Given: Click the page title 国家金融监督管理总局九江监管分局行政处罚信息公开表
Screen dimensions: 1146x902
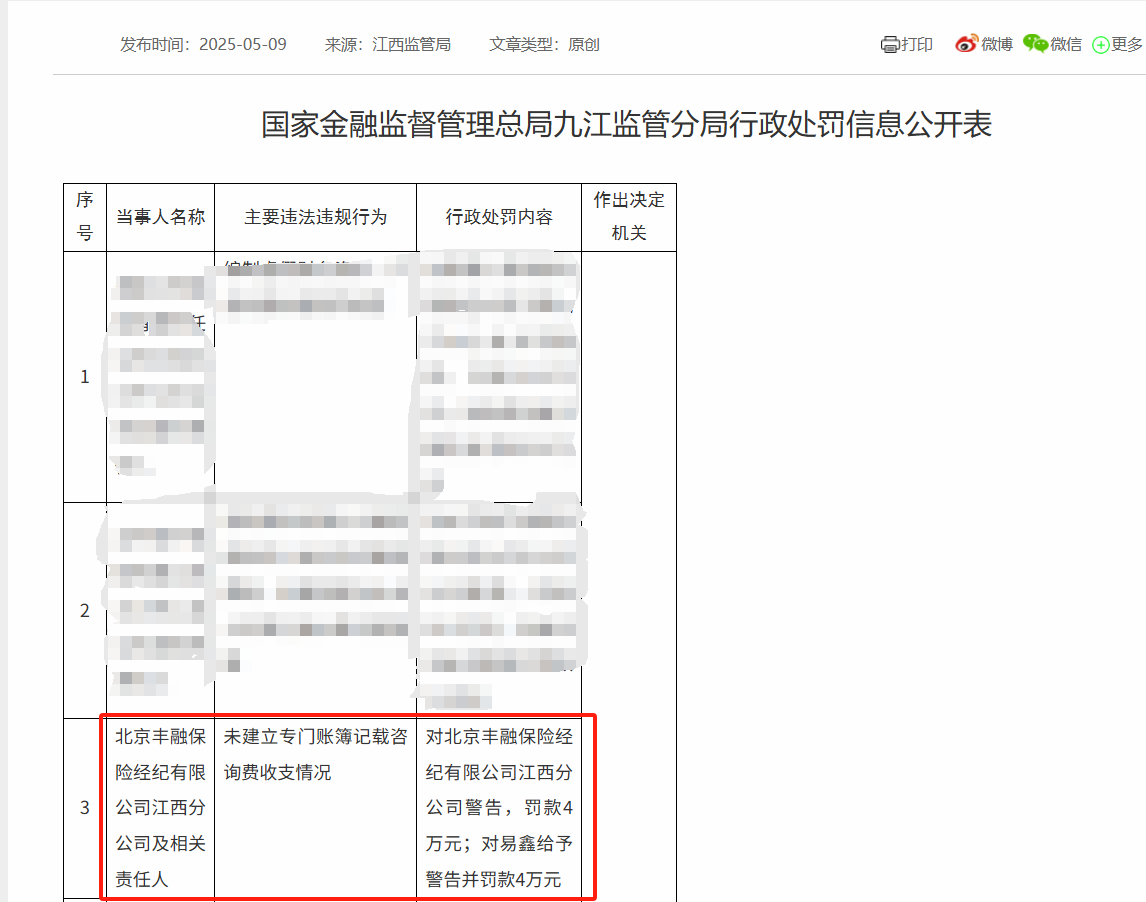Looking at the screenshot, I should [626, 124].
